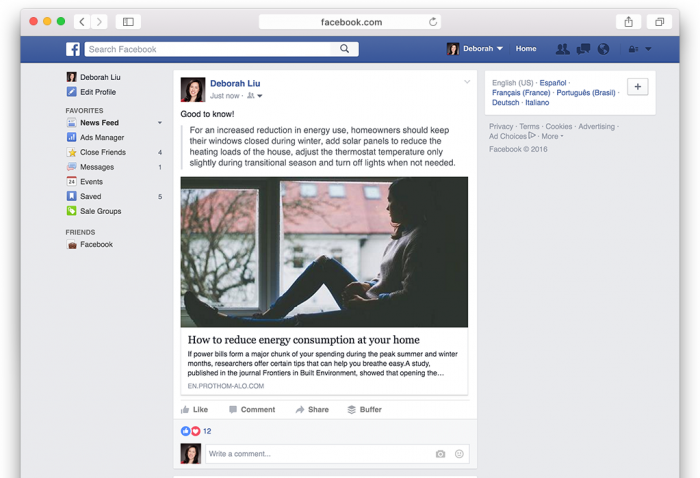This screenshot has width=700, height=478.
Task: Click Comment button on post
Action: (x=252, y=409)
